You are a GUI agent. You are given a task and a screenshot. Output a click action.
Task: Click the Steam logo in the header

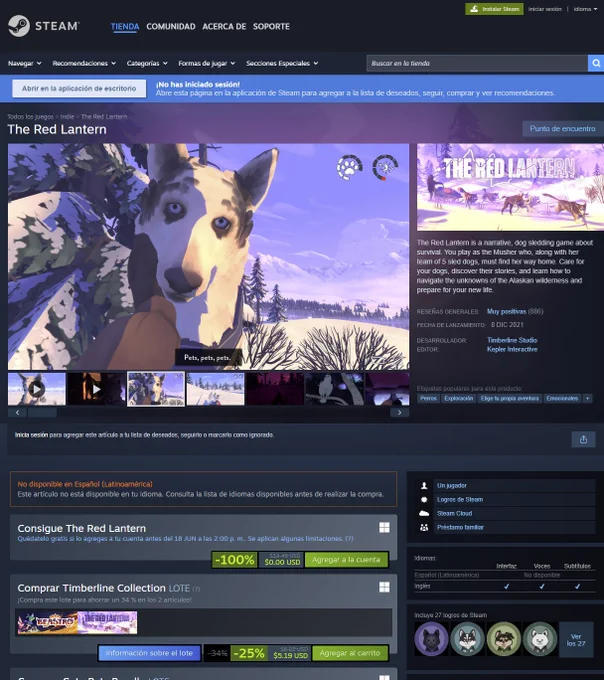click(x=43, y=26)
